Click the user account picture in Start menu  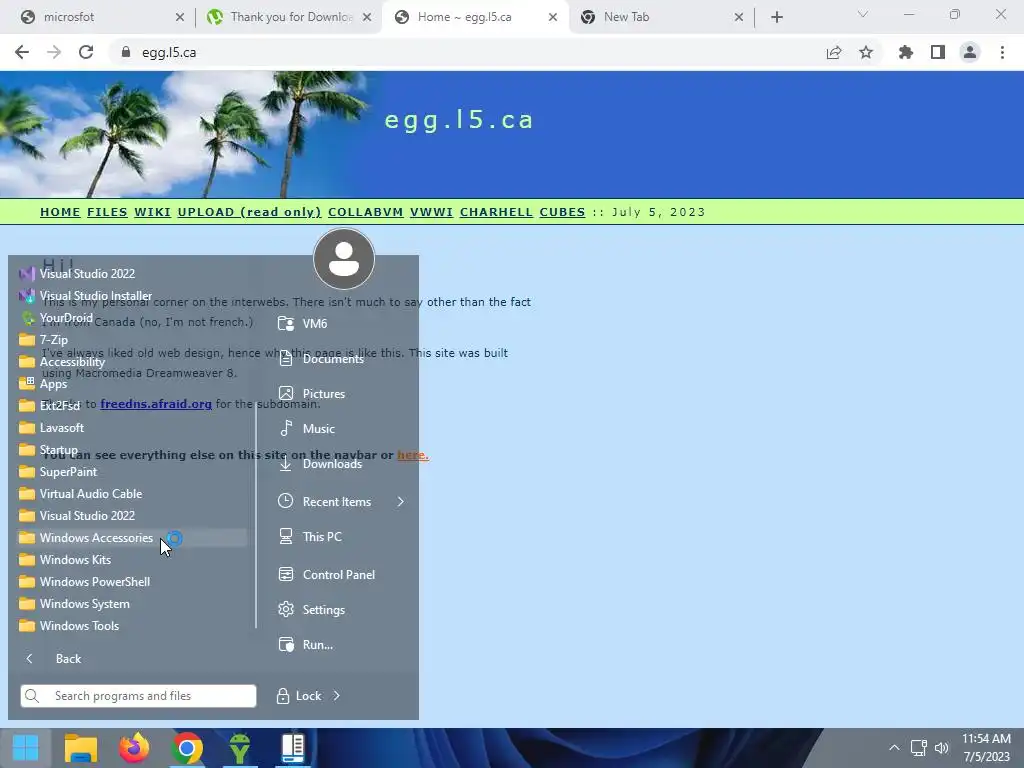coord(344,259)
